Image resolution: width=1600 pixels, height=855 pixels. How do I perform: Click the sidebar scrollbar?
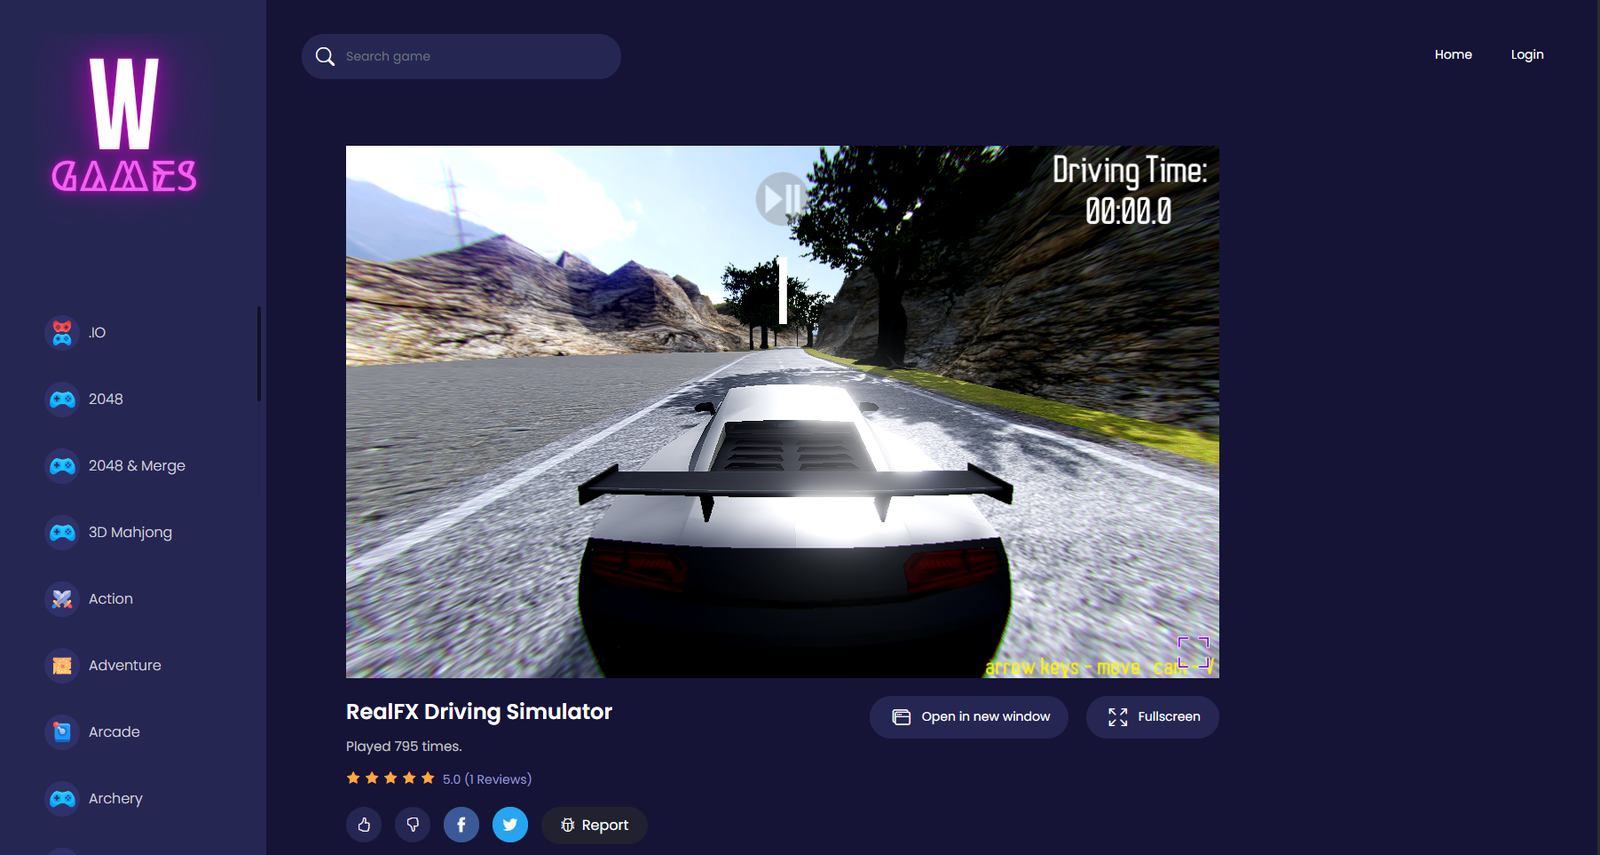coord(259,353)
